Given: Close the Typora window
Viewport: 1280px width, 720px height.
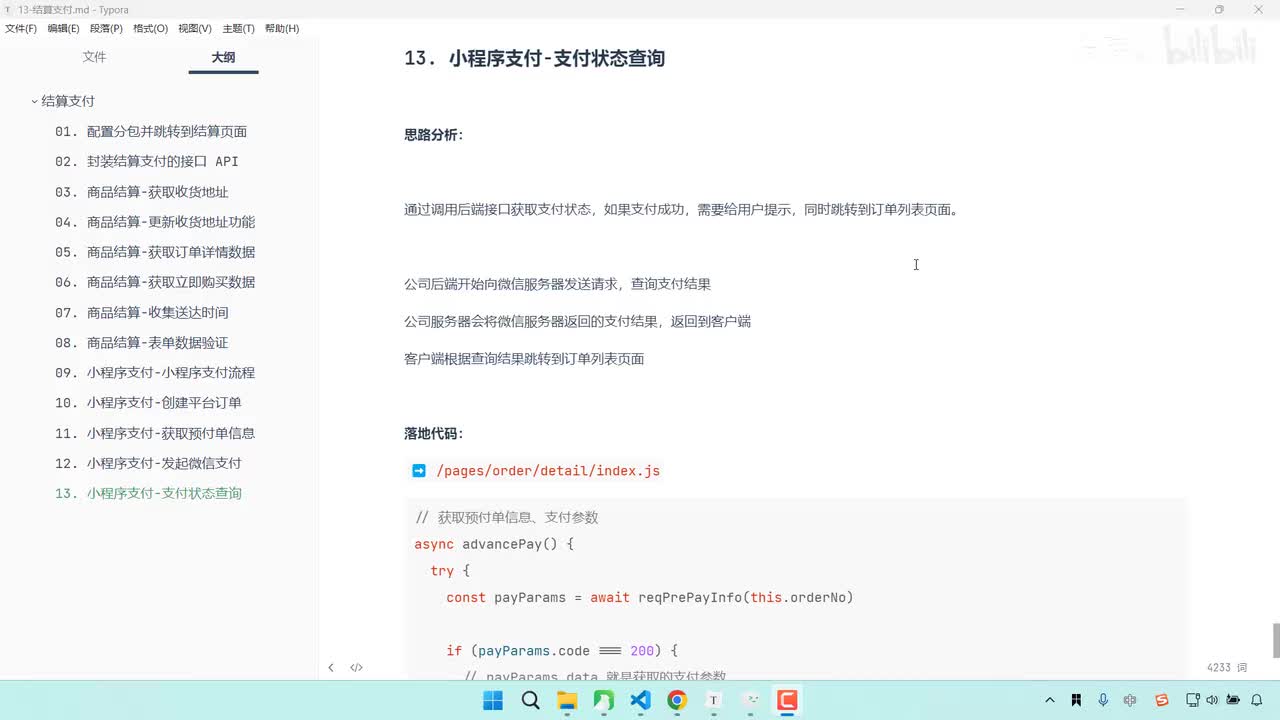Looking at the screenshot, I should tap(1258, 9).
